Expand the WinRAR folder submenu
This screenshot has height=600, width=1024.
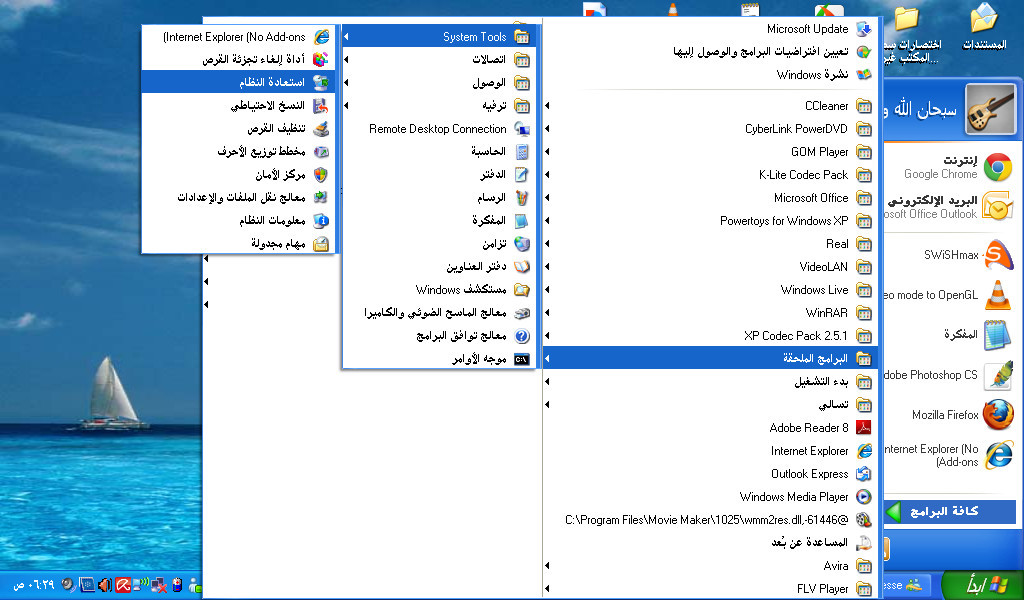827,313
